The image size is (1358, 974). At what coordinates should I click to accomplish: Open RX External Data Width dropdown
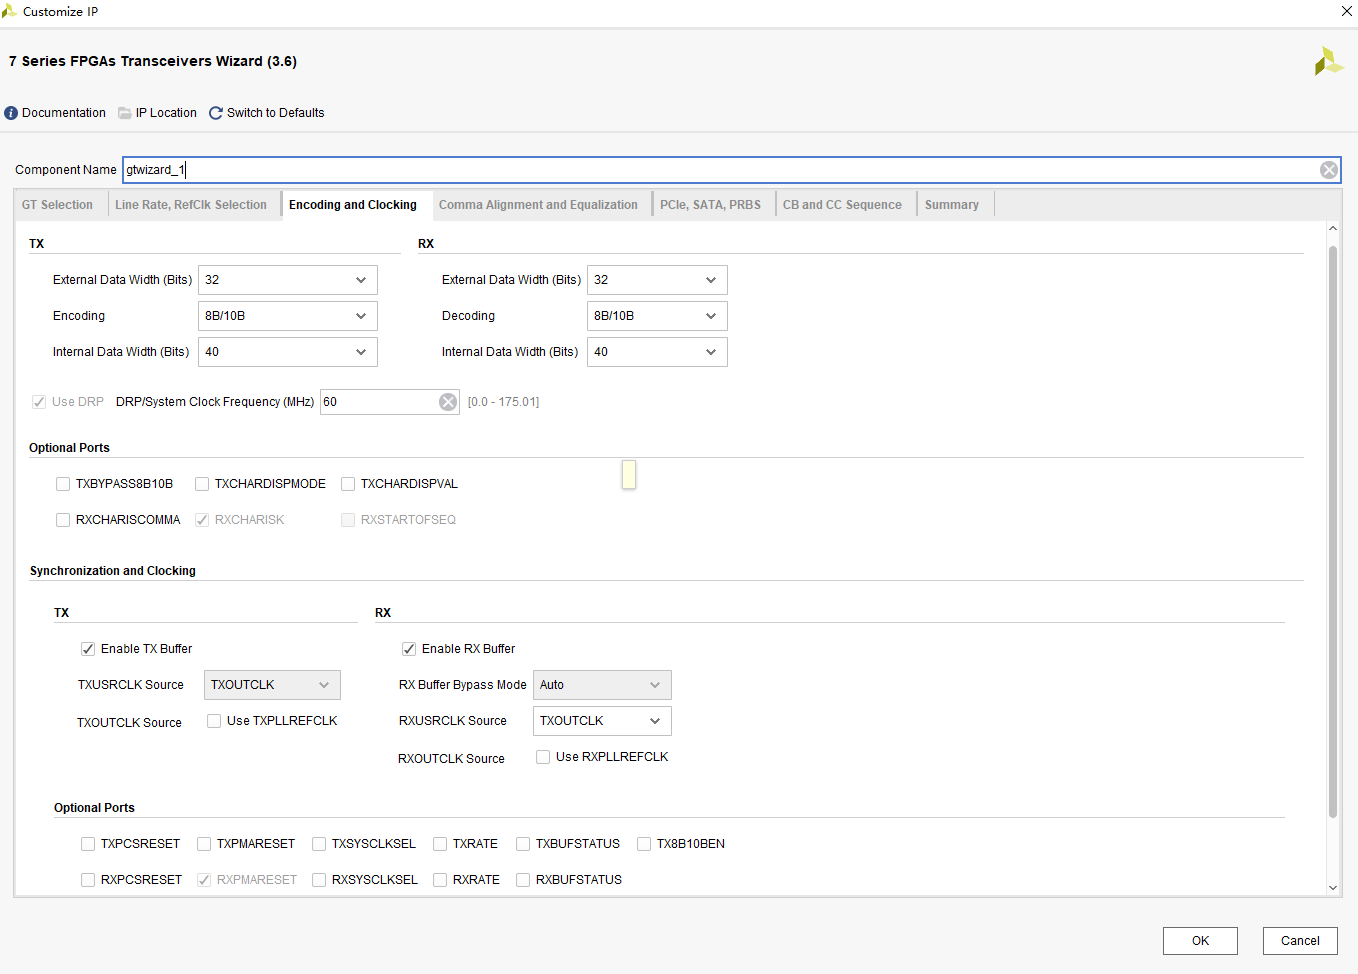tap(657, 280)
